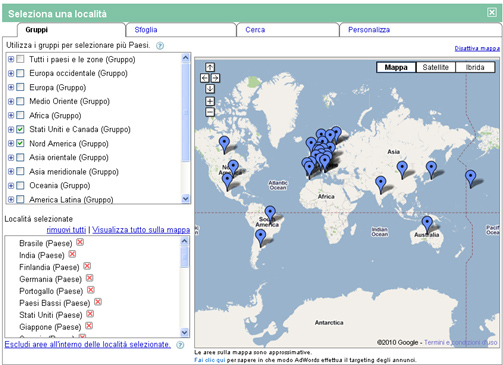
Task: Expand Stati Uniti e Canada group
Action: pyautogui.click(x=11, y=129)
